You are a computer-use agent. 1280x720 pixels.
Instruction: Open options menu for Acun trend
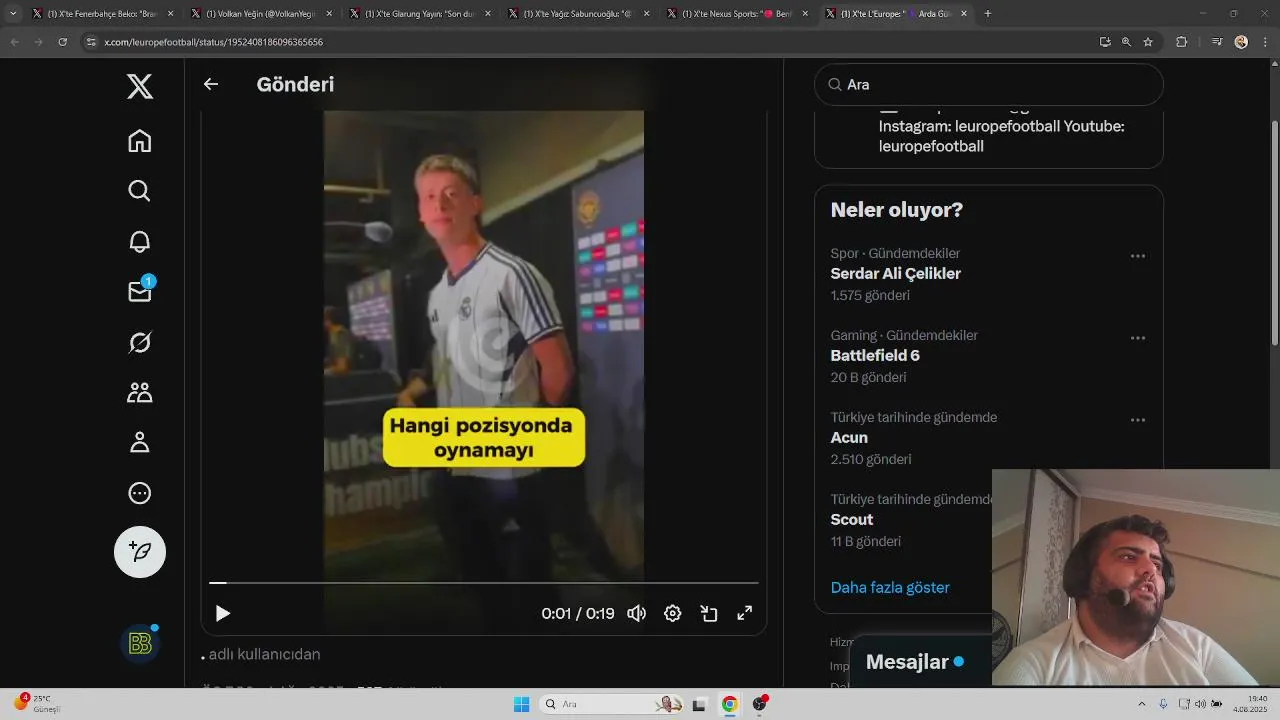click(1138, 420)
